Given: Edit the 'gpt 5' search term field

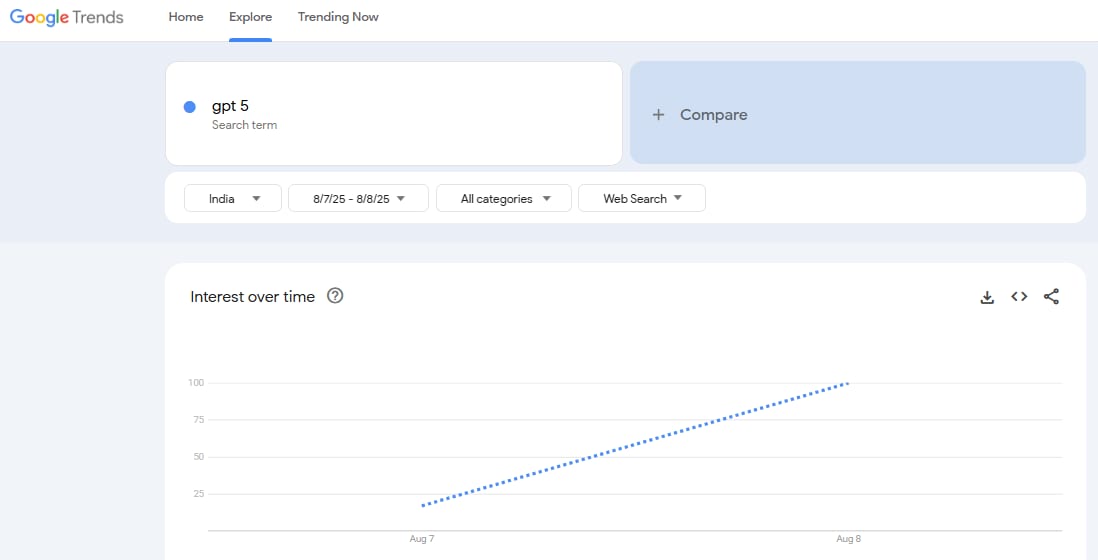Looking at the screenshot, I should [394, 113].
